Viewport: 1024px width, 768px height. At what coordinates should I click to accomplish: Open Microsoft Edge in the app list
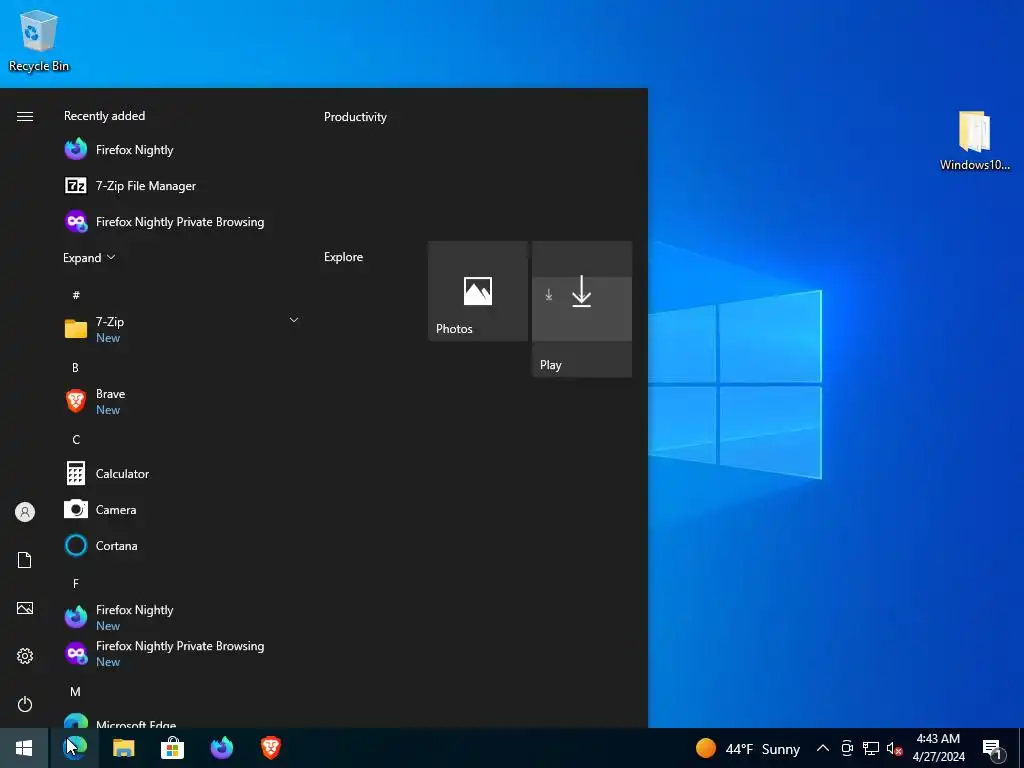click(182, 721)
